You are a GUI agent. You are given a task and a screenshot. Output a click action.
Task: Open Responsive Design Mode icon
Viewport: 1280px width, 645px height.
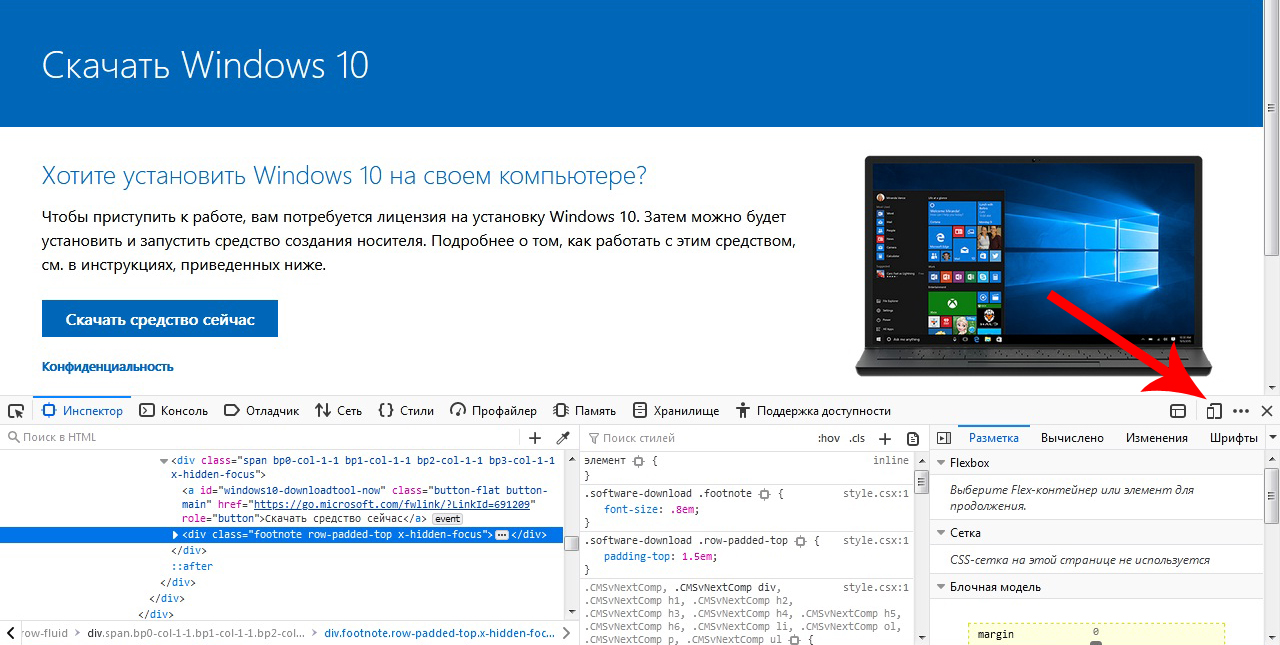point(1214,411)
